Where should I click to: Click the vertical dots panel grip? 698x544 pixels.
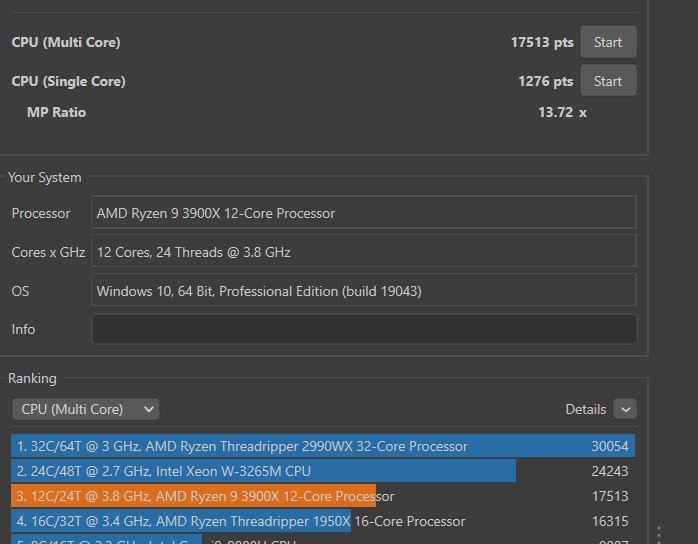(x=659, y=534)
